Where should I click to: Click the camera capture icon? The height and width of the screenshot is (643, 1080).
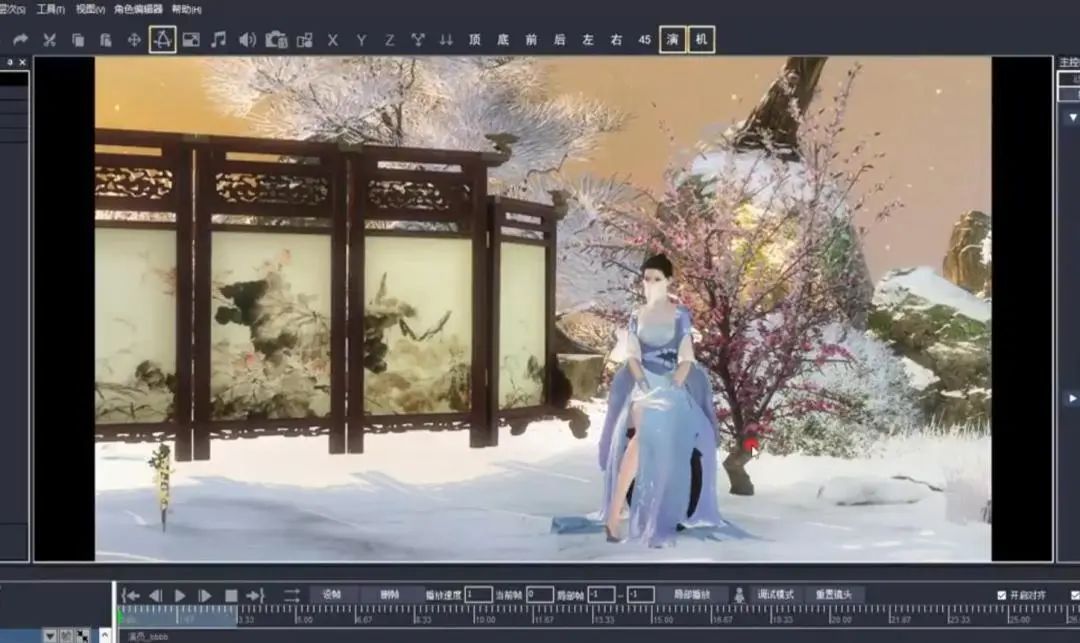pyautogui.click(x=277, y=40)
